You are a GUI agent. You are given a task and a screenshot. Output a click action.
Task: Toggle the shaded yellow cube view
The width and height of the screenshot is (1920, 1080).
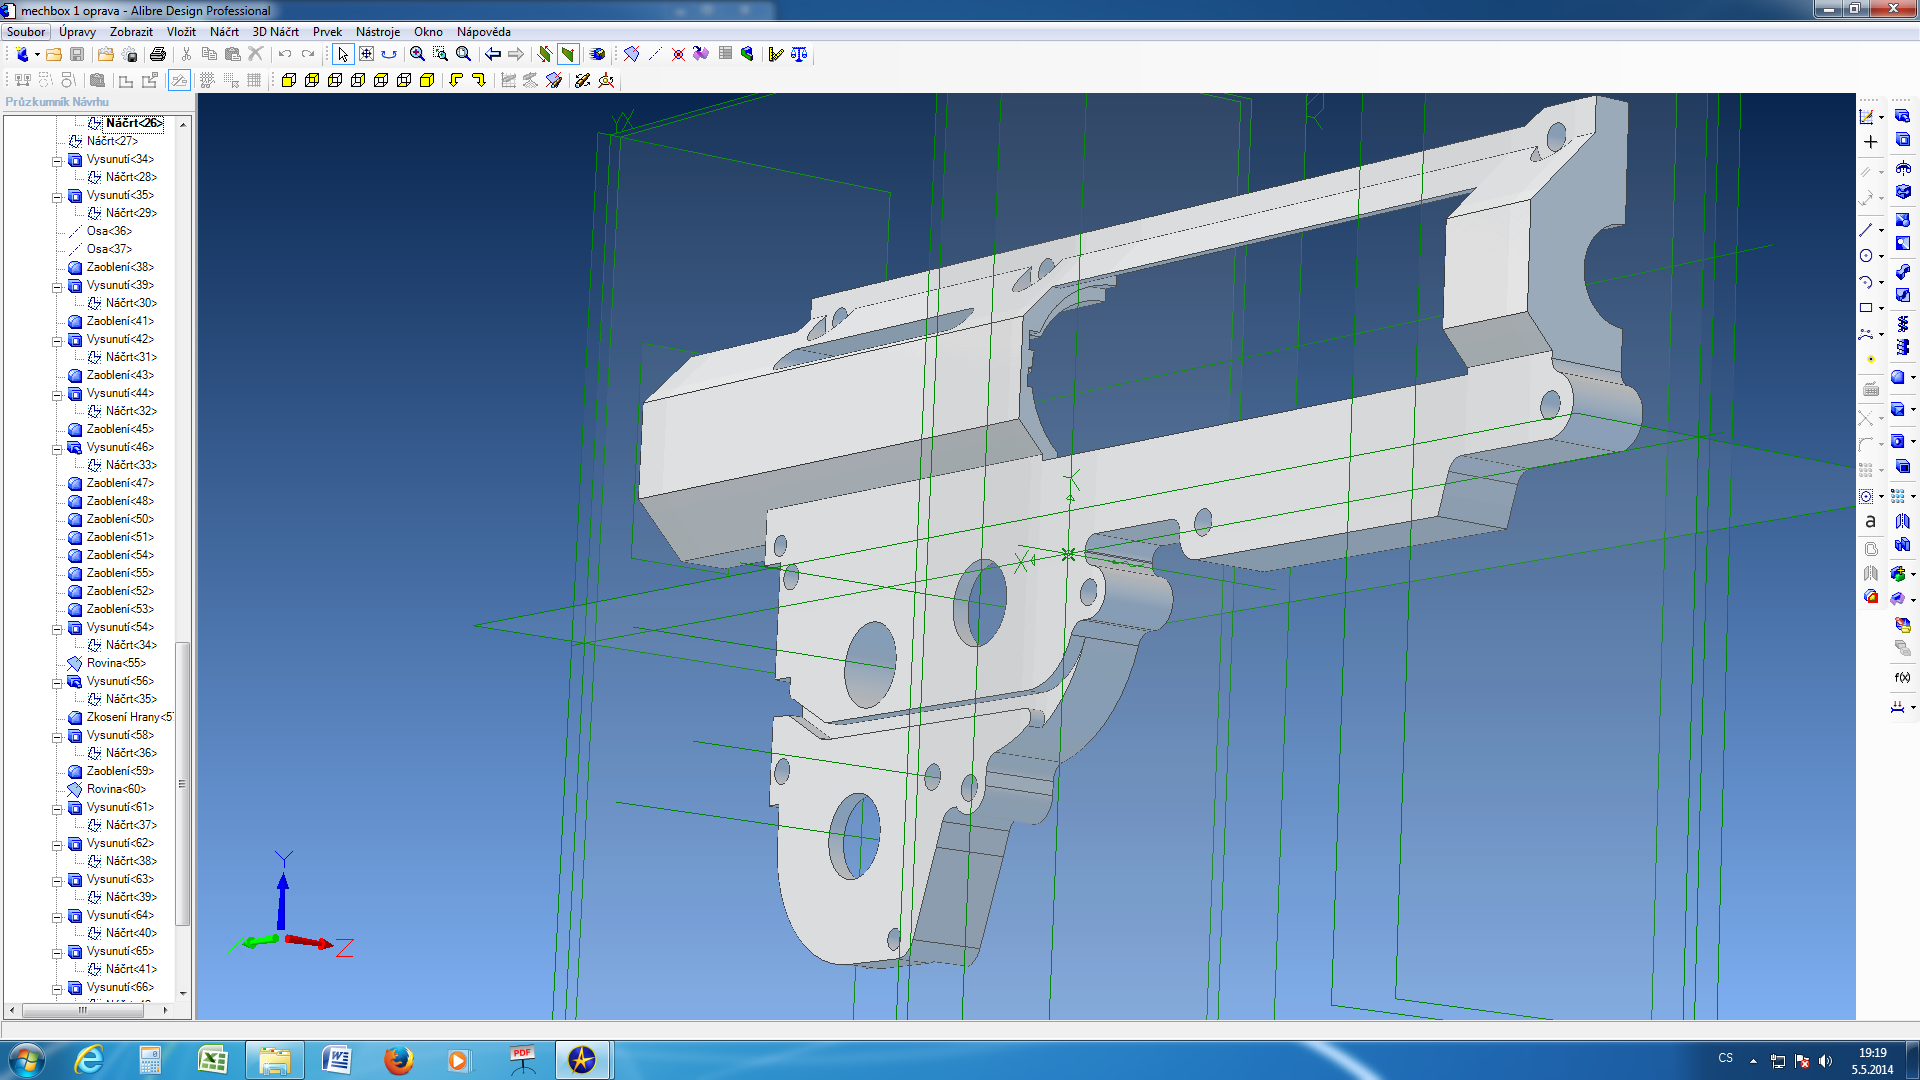[427, 80]
